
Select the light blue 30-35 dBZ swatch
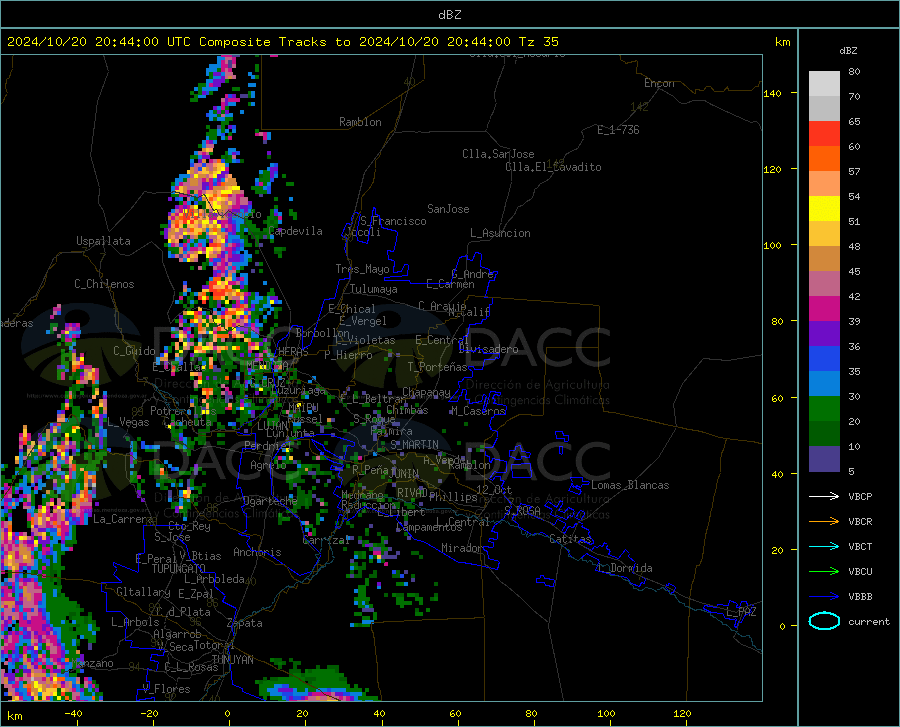click(x=824, y=384)
